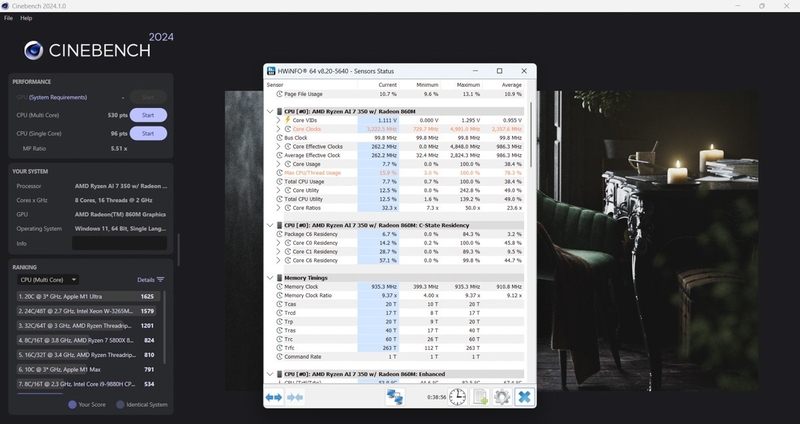Select ranking entry Apple M1 Ultra
800x424 pixels.
(88, 296)
